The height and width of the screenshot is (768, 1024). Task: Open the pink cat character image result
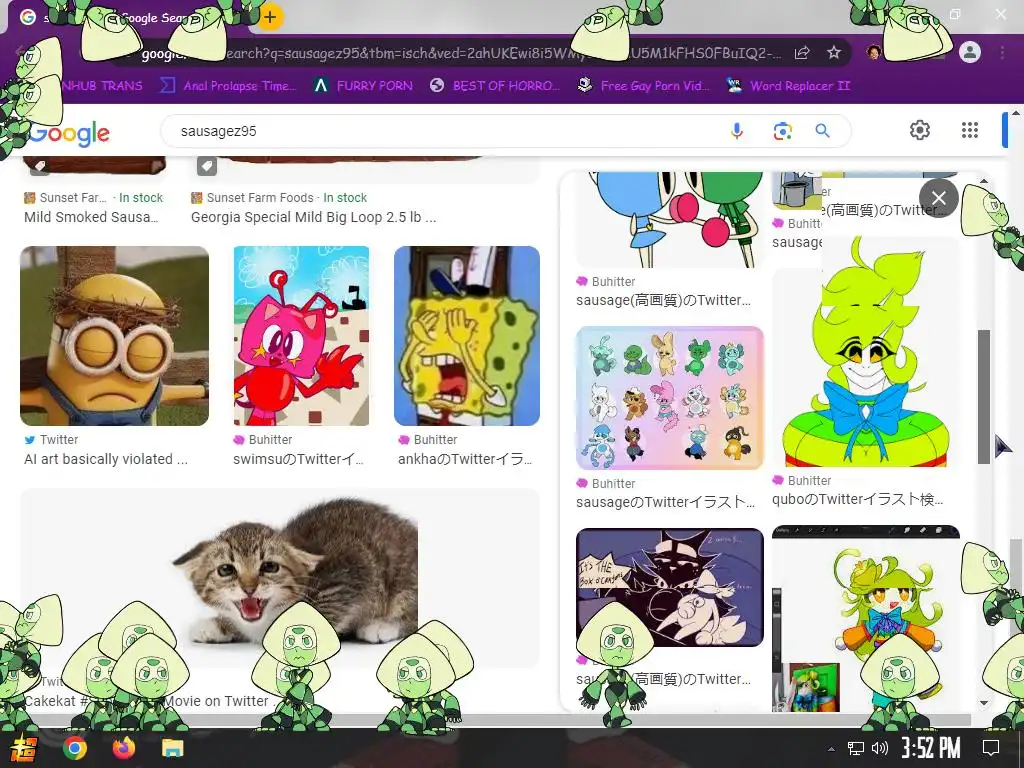(301, 336)
